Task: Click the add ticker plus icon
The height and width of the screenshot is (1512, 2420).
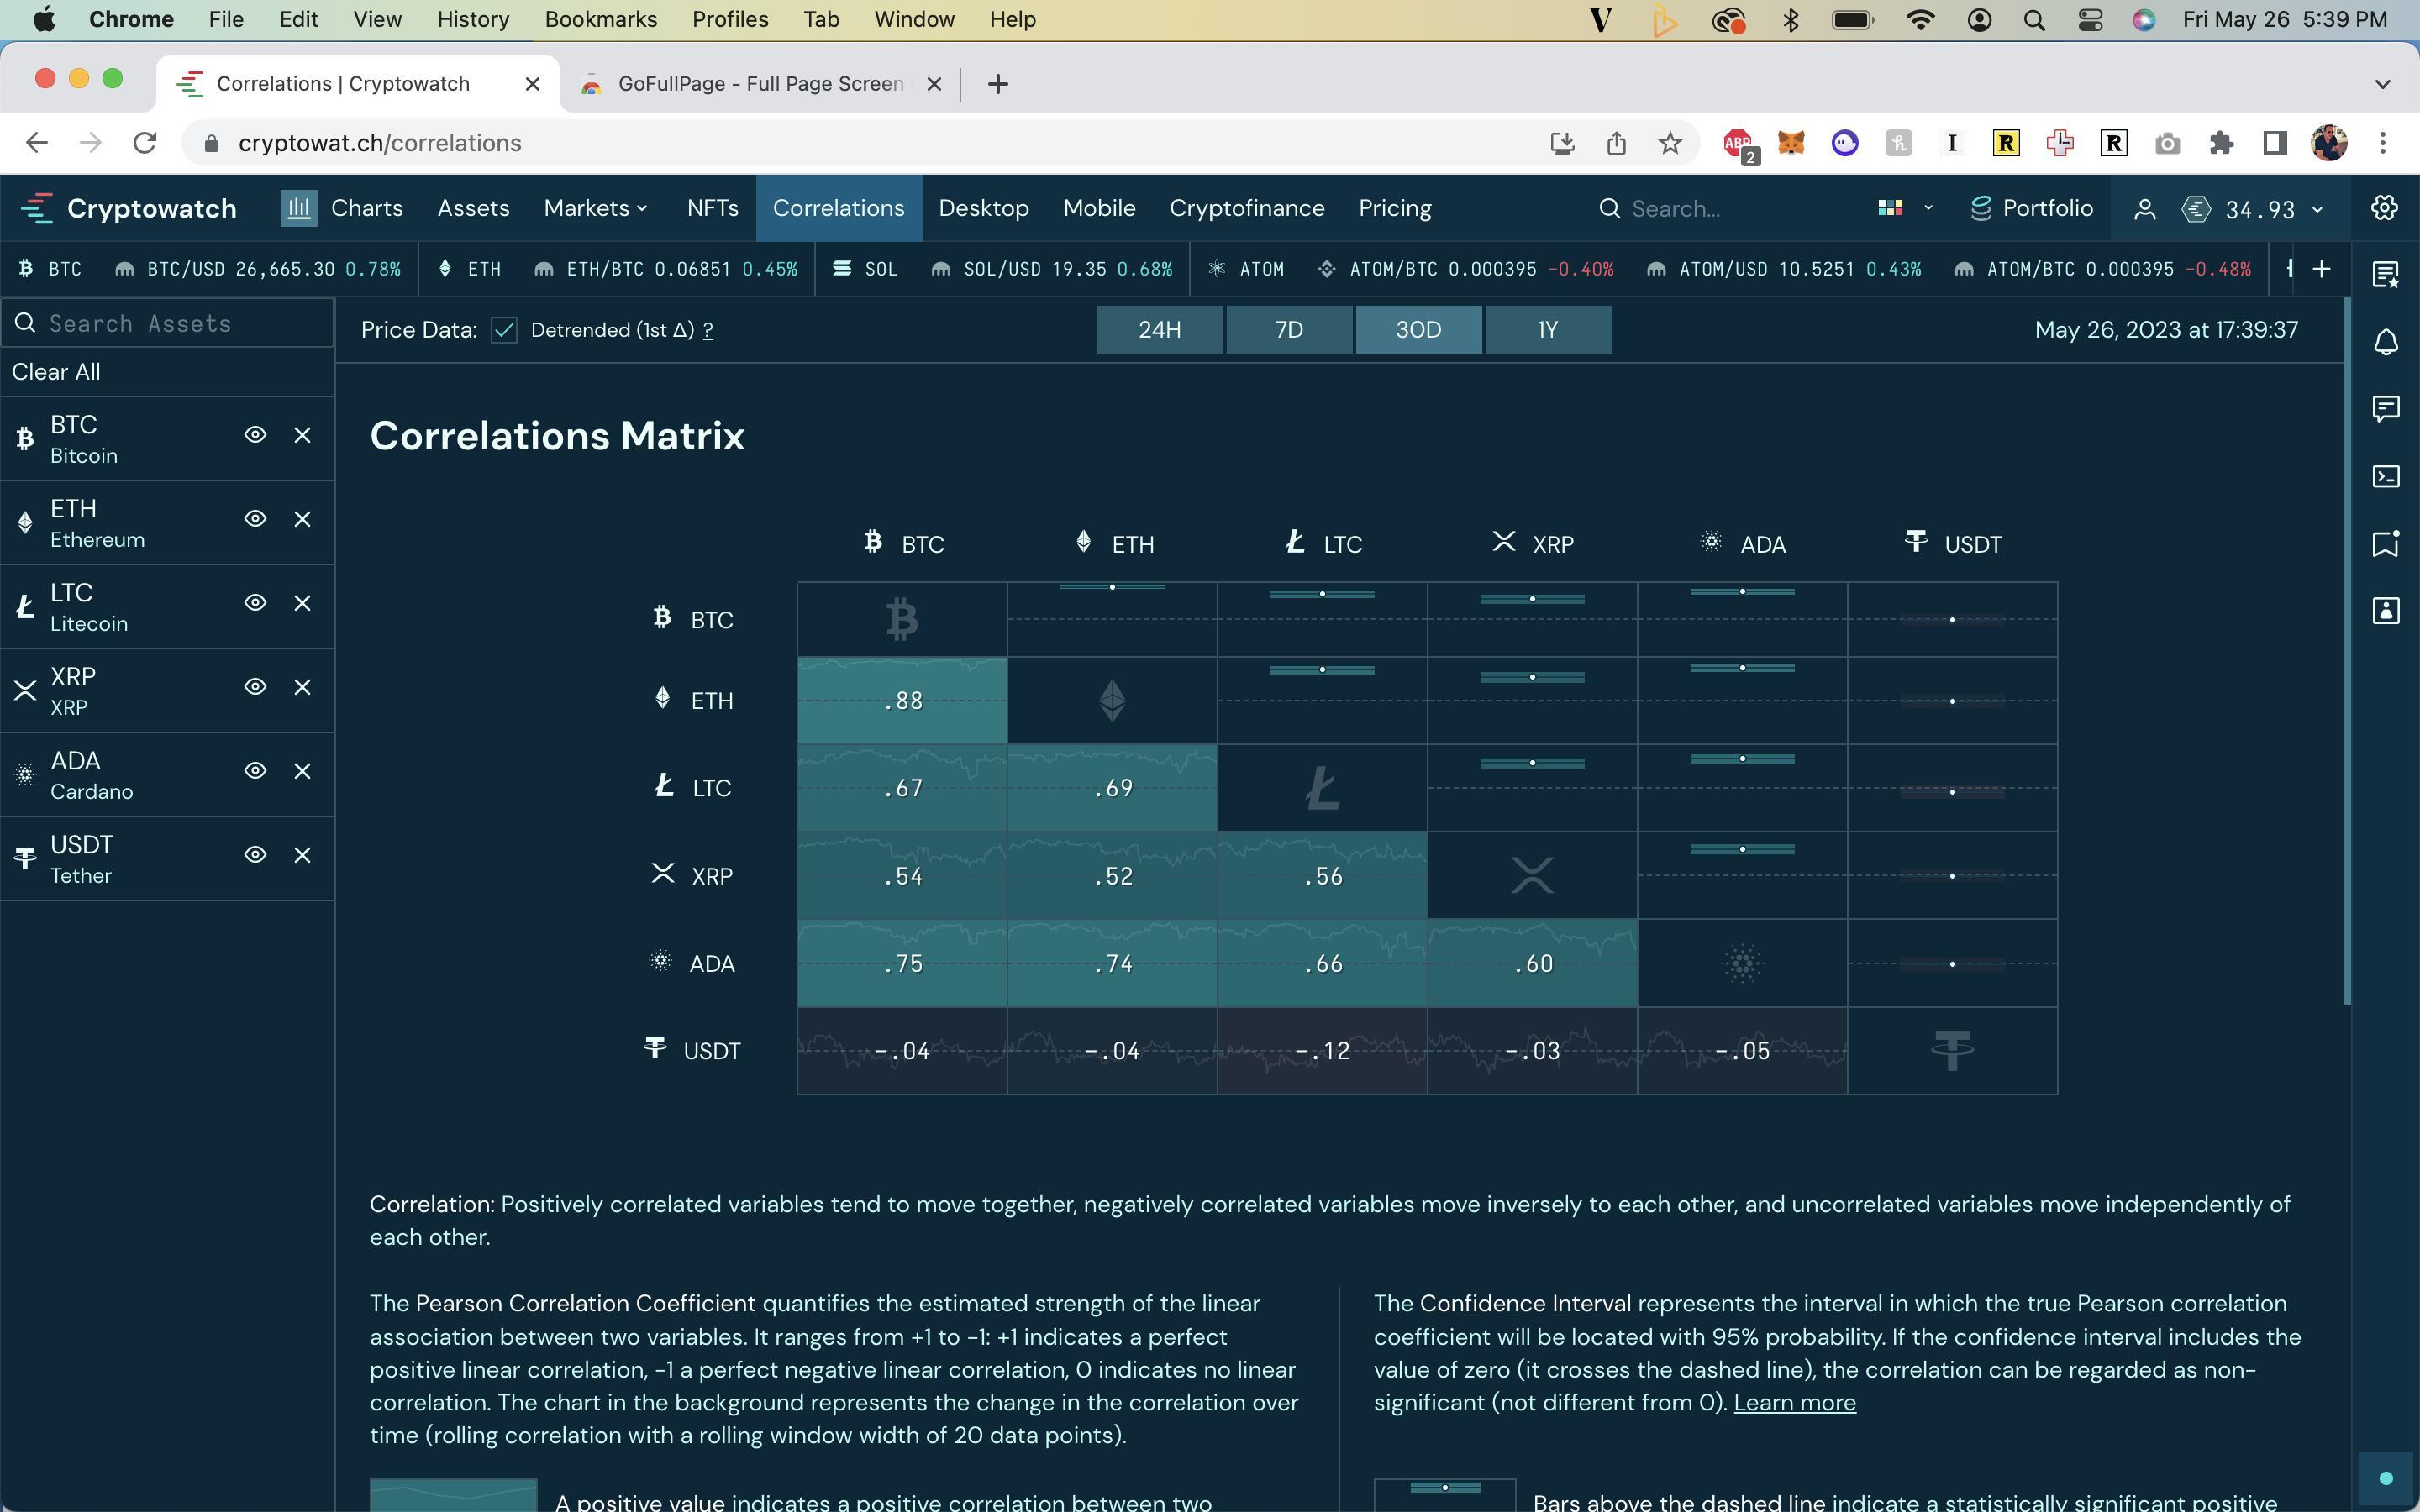Action: point(2322,269)
